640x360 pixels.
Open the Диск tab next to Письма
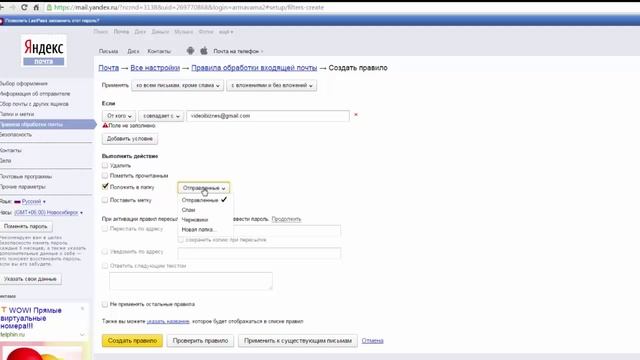133,51
